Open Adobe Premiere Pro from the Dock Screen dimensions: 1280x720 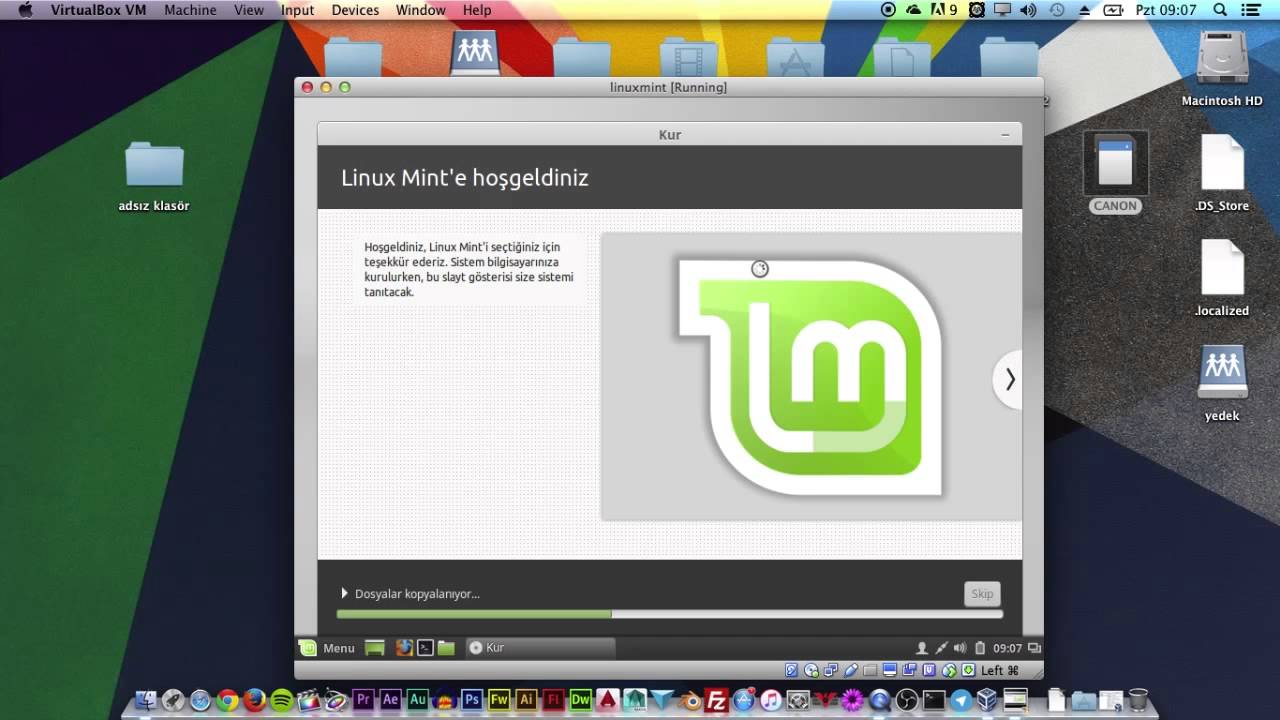click(x=363, y=700)
